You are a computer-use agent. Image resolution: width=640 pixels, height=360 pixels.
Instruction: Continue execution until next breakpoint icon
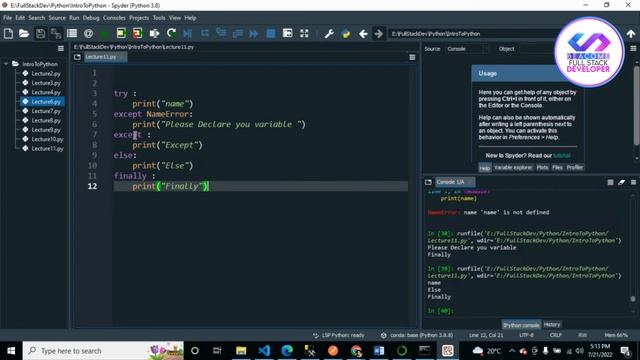click(254, 33)
